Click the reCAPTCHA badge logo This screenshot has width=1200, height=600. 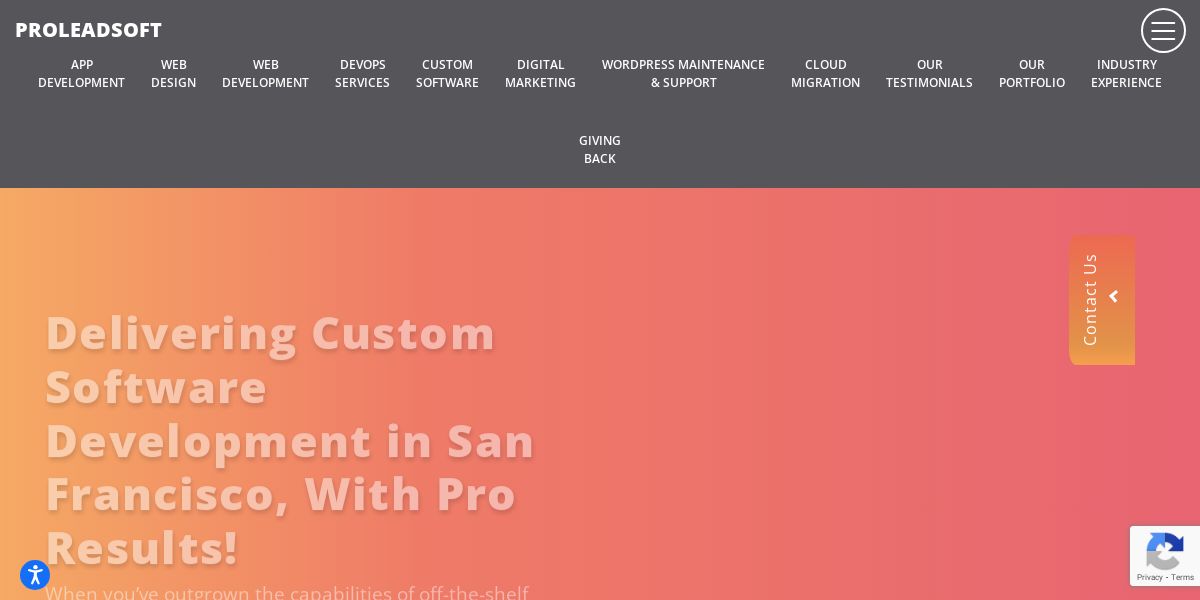click(x=1165, y=551)
